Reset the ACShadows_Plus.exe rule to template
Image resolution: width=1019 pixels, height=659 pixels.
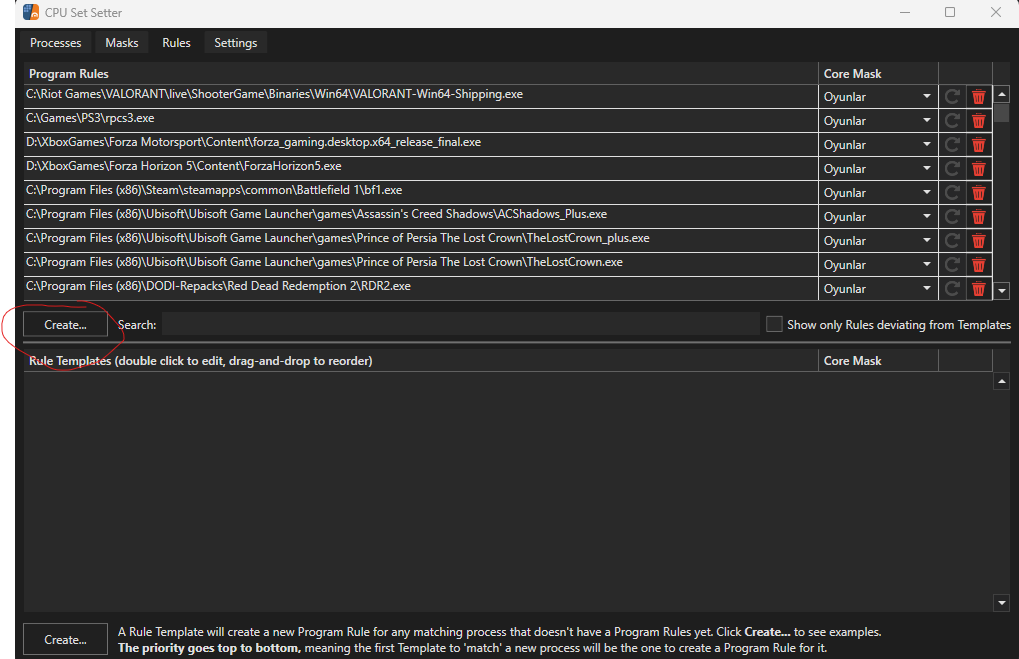(952, 217)
